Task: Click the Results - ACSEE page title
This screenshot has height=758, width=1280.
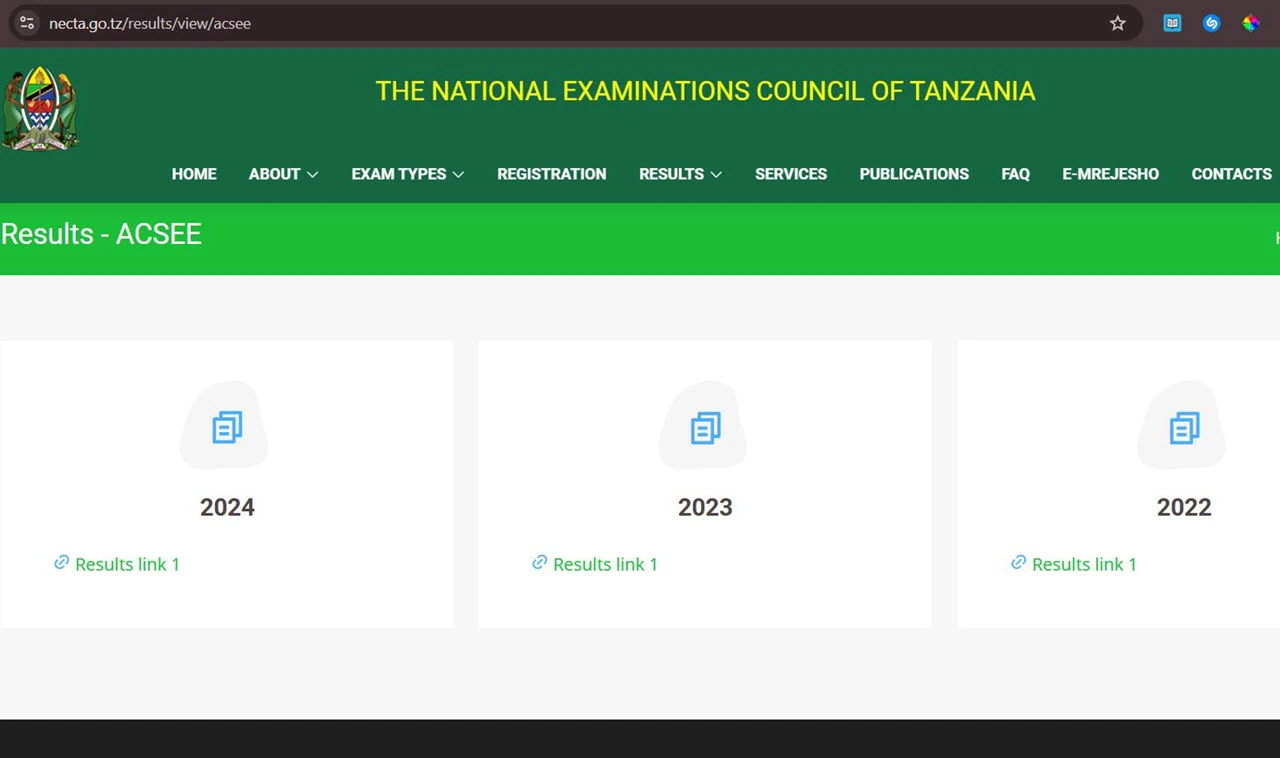Action: 101,234
